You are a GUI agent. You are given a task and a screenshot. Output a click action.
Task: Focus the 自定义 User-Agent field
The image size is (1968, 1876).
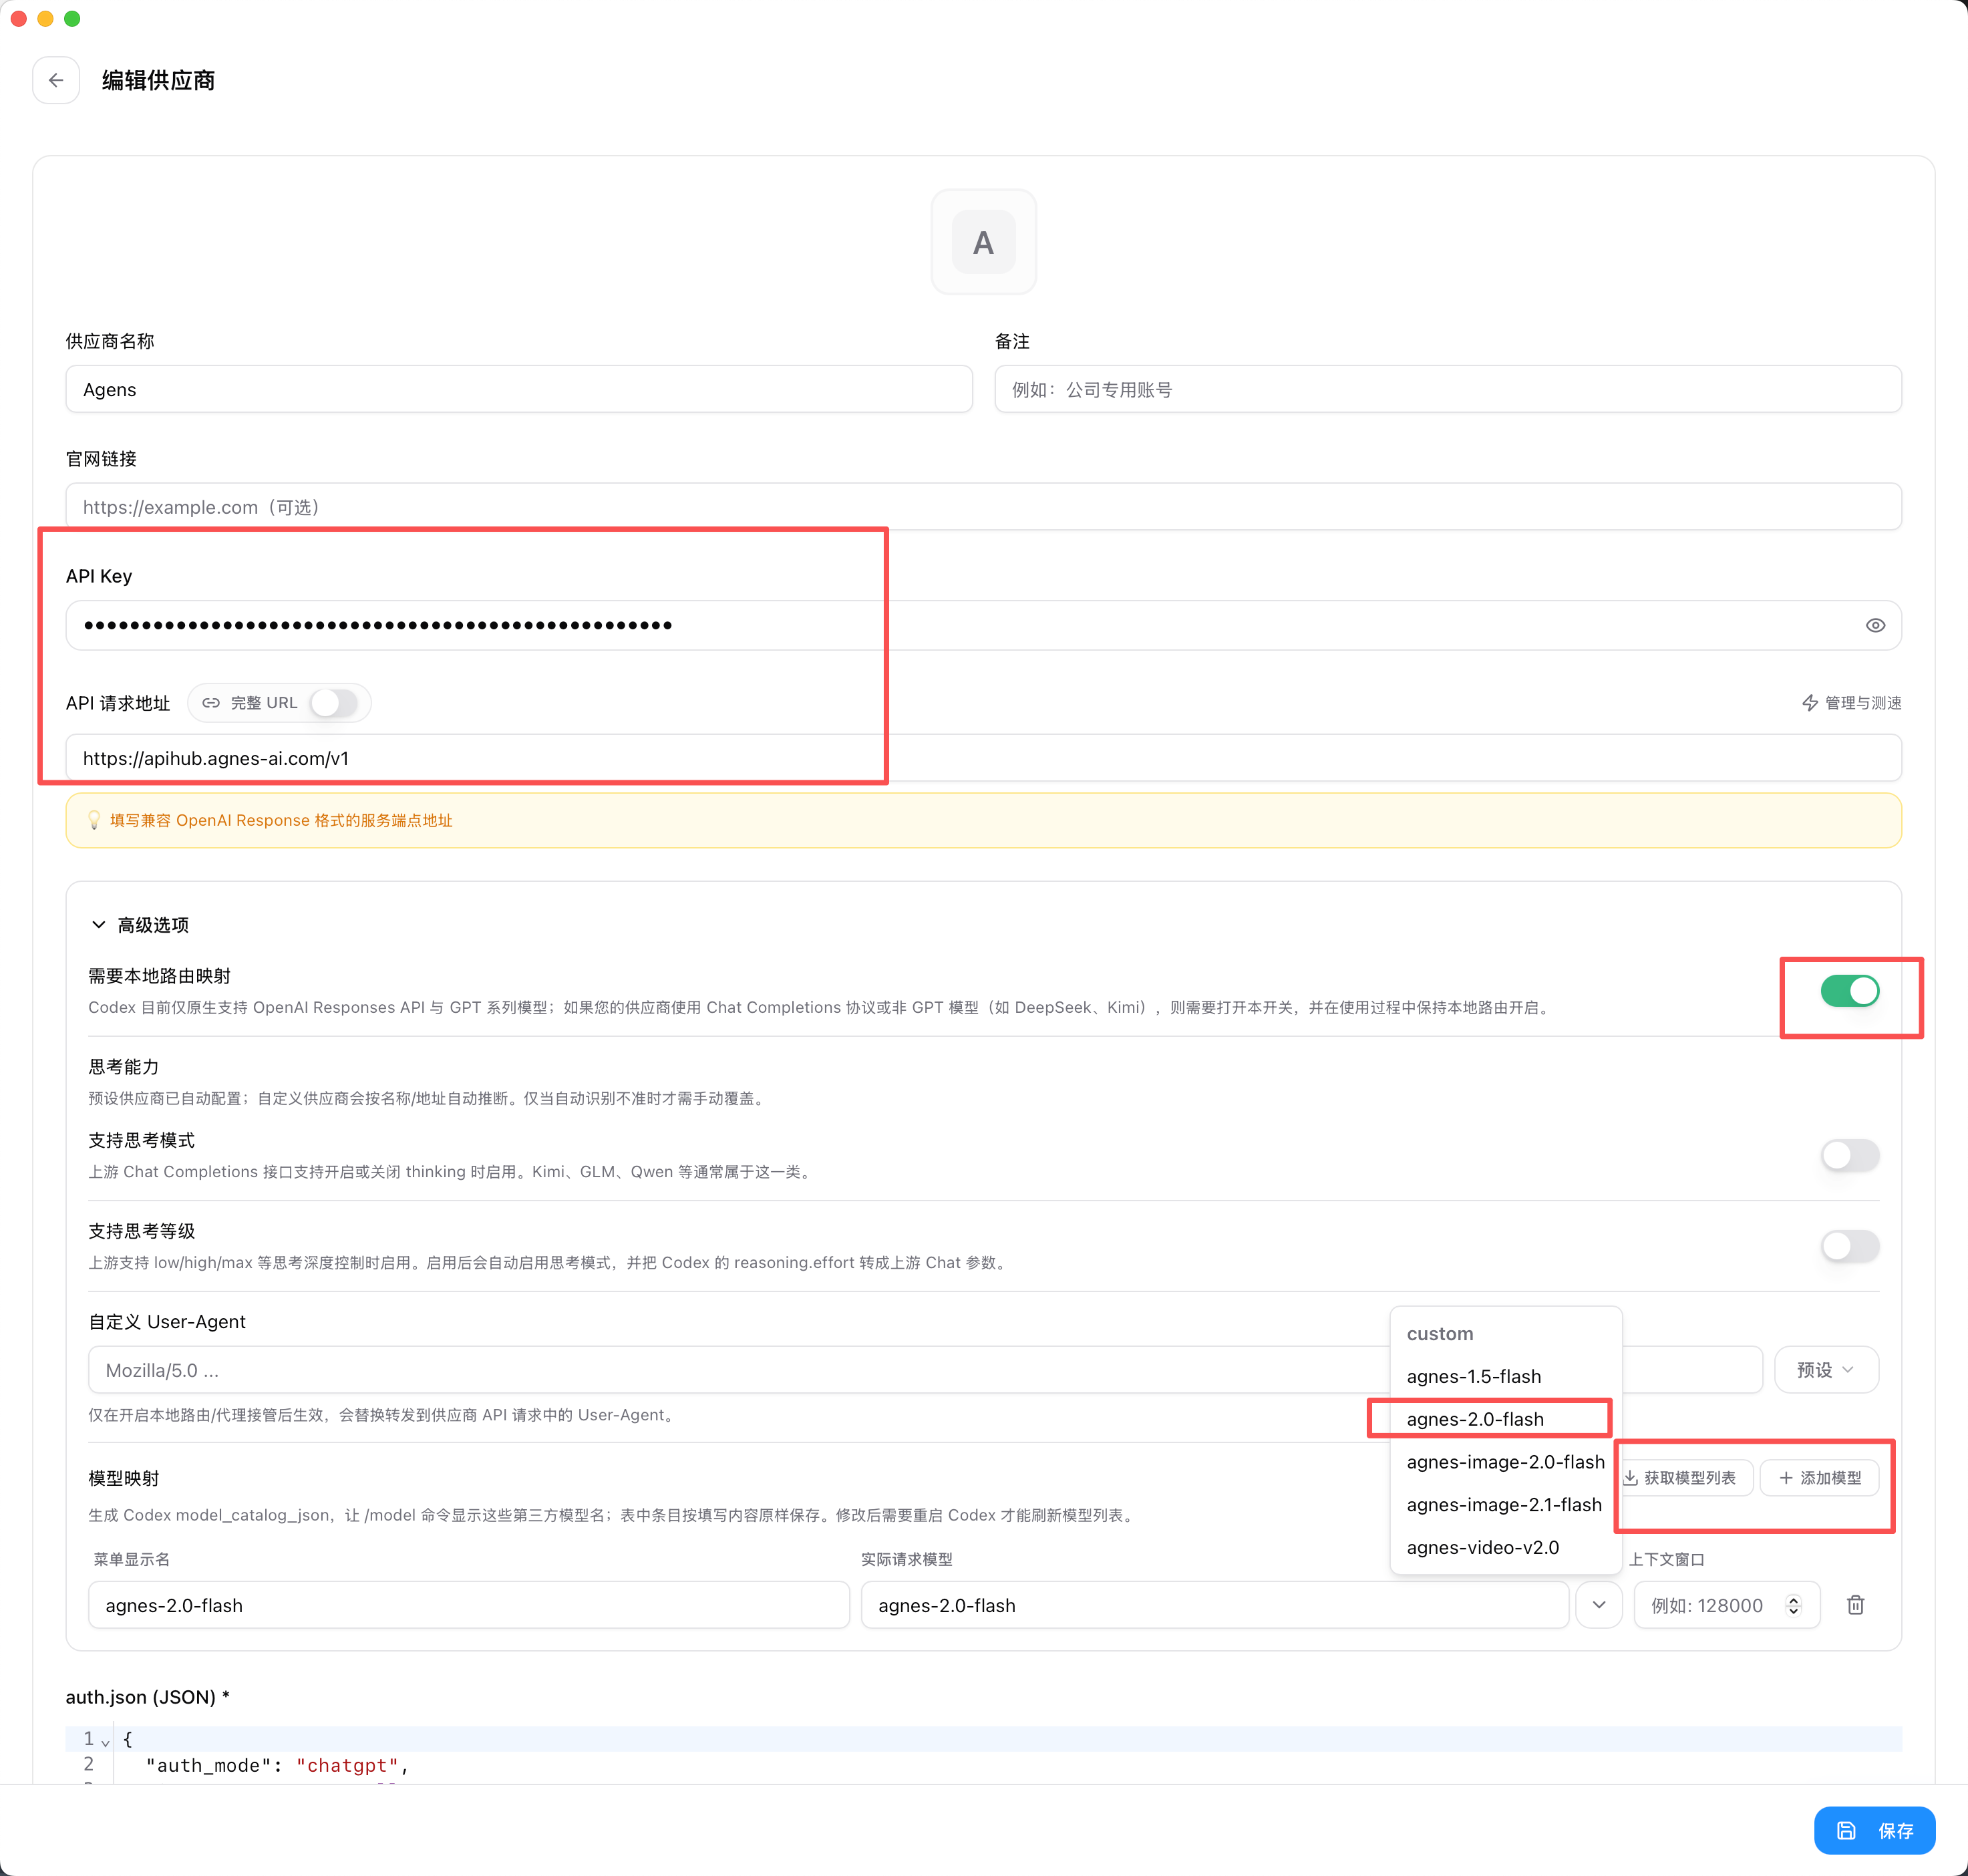(x=925, y=1370)
